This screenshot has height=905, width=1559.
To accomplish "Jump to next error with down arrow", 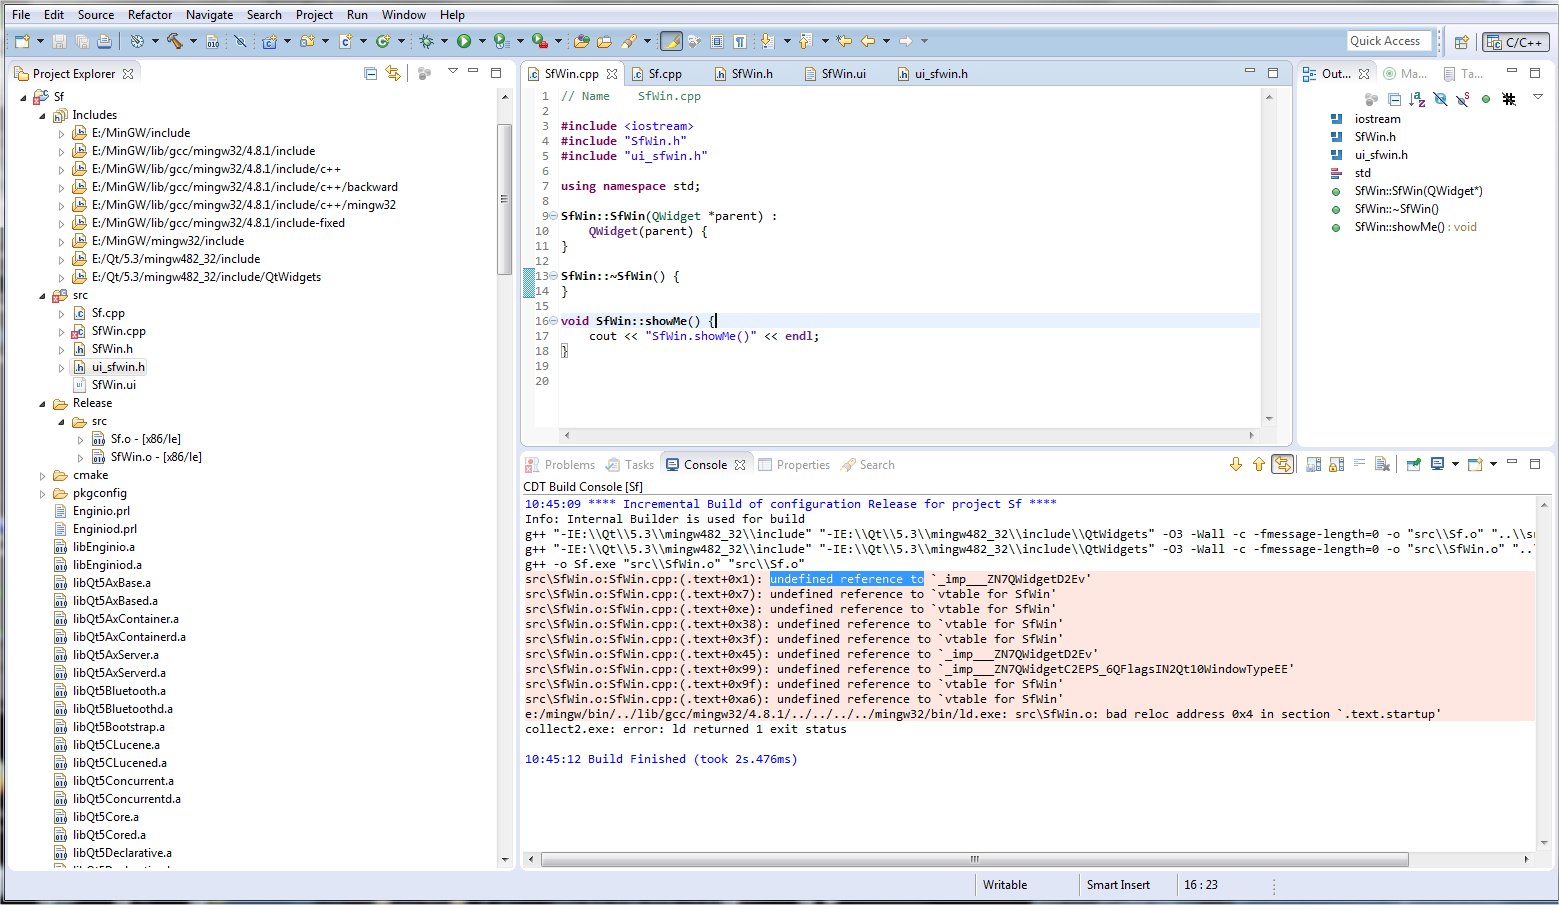I will pyautogui.click(x=1235, y=464).
